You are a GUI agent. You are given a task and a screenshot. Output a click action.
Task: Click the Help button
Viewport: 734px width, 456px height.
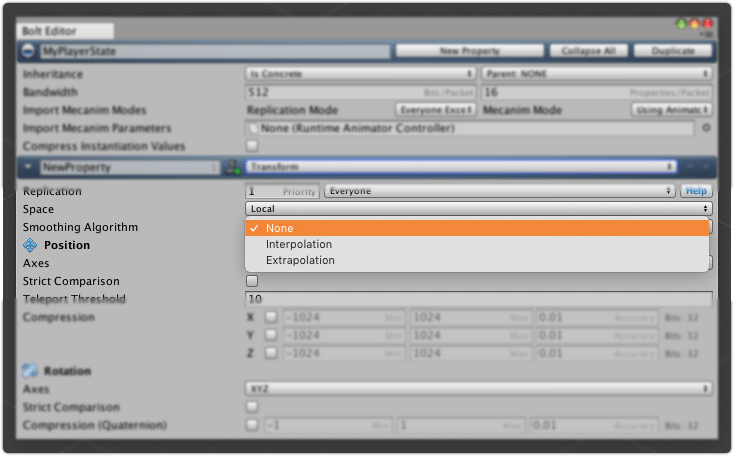(696, 191)
